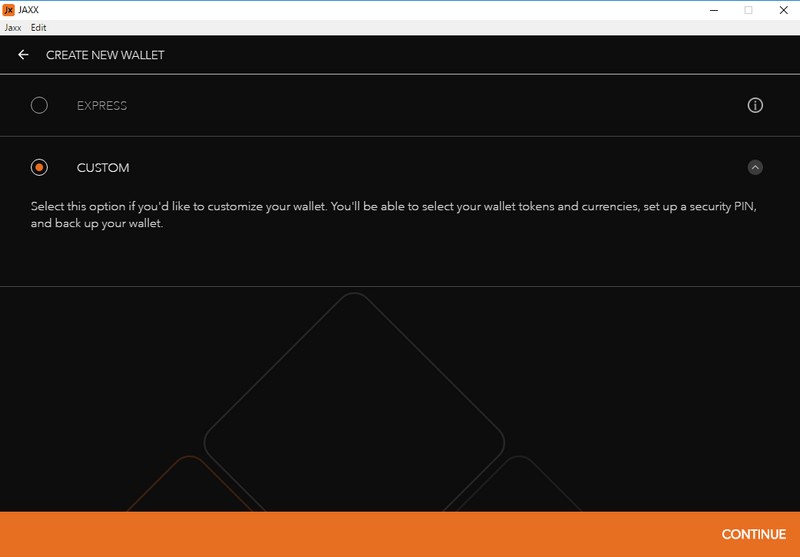Click the Jaxx logo in title bar

click(9, 9)
